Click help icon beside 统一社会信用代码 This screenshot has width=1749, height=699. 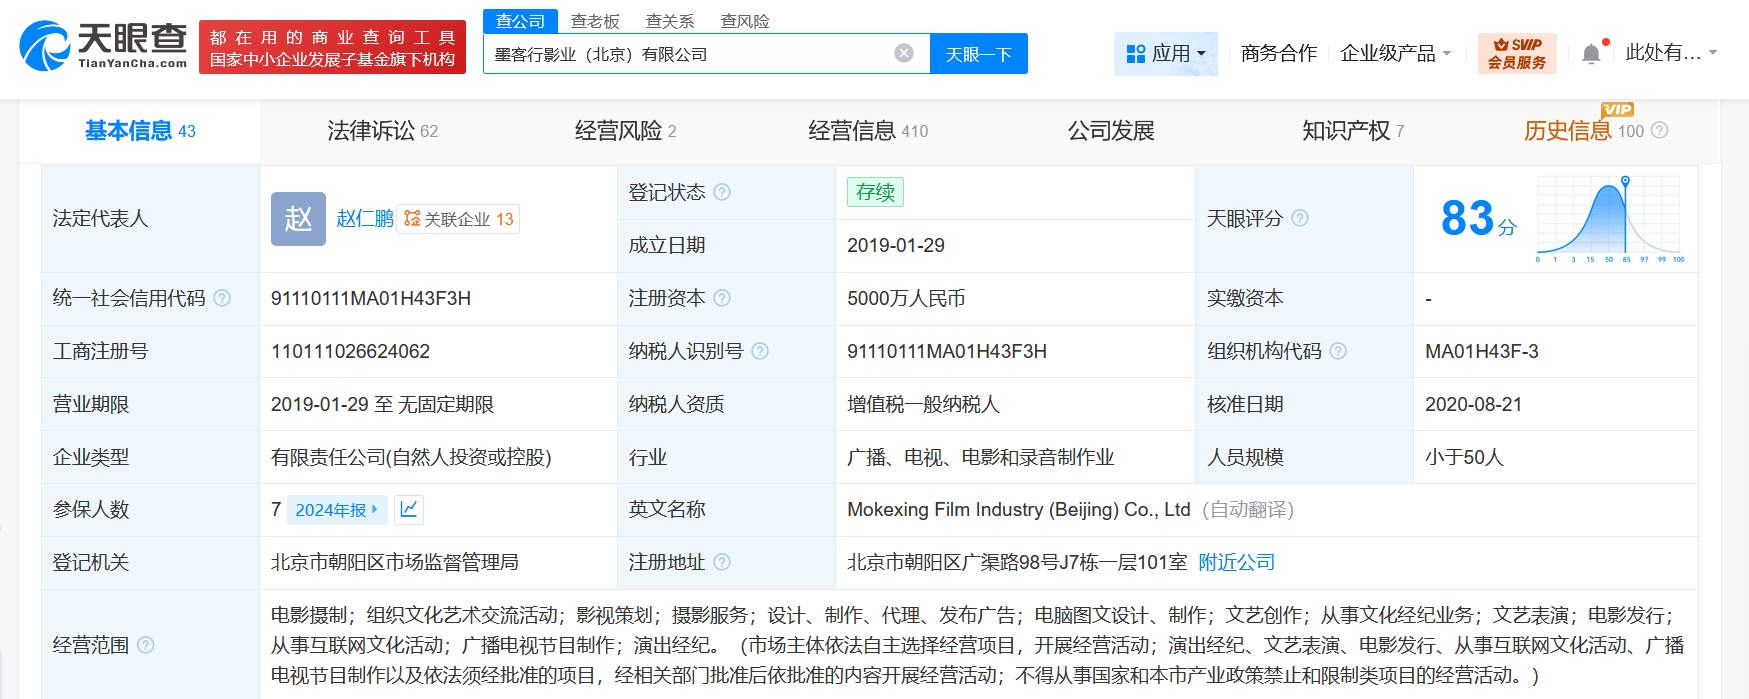point(222,298)
